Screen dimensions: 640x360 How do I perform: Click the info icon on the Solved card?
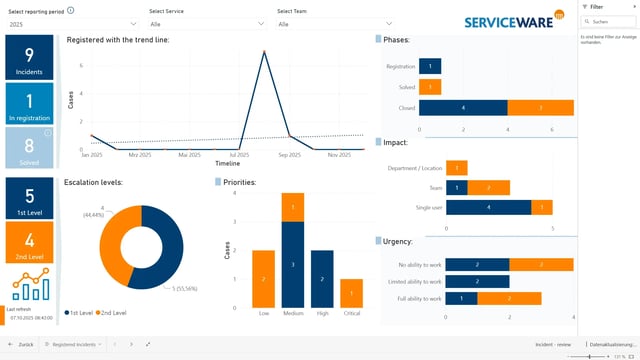[x=48, y=133]
